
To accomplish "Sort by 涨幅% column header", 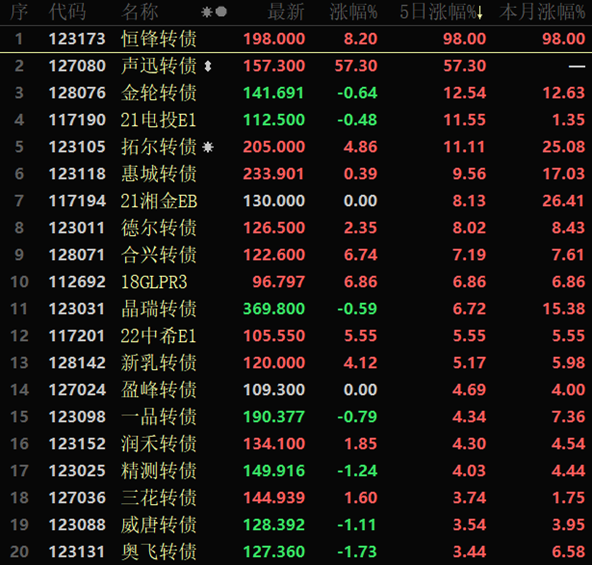I will point(353,12).
